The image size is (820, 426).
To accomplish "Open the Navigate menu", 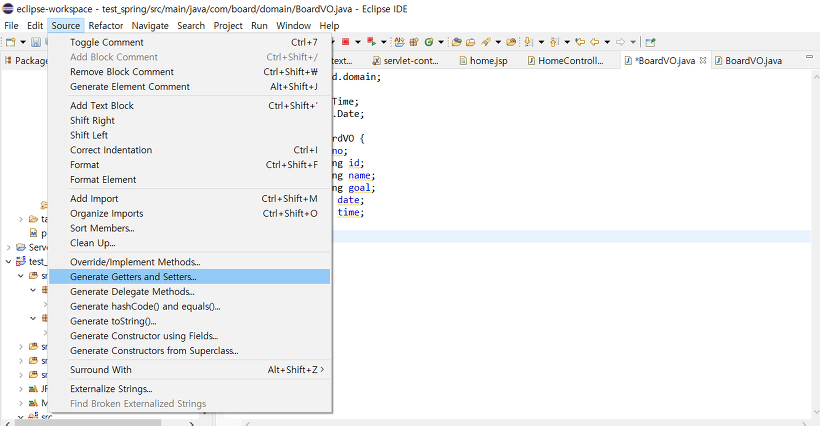I will click(150, 26).
